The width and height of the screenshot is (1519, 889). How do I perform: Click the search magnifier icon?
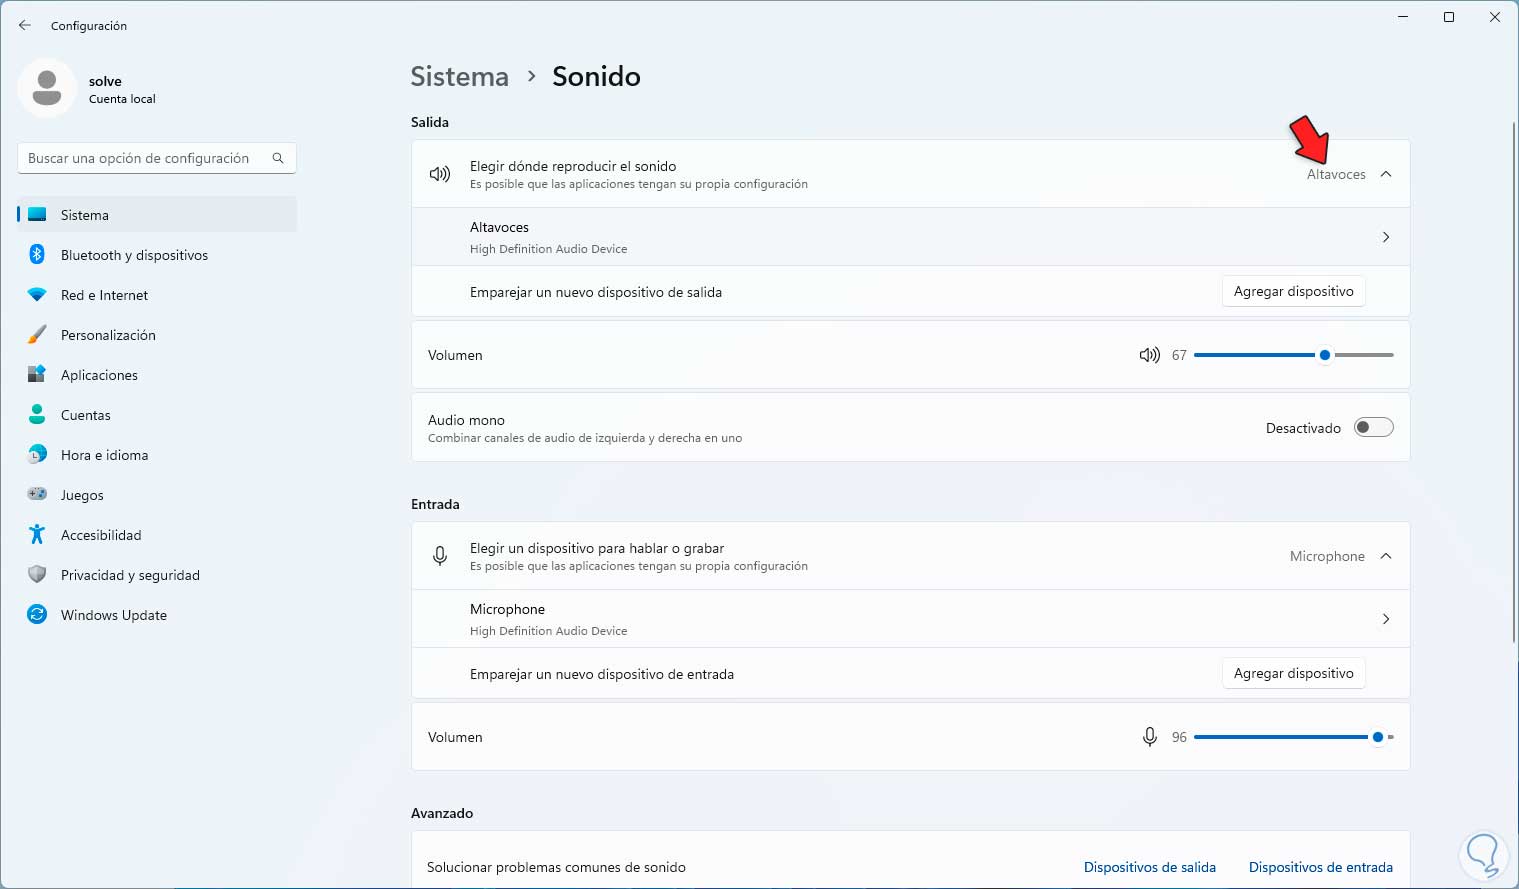[278, 158]
